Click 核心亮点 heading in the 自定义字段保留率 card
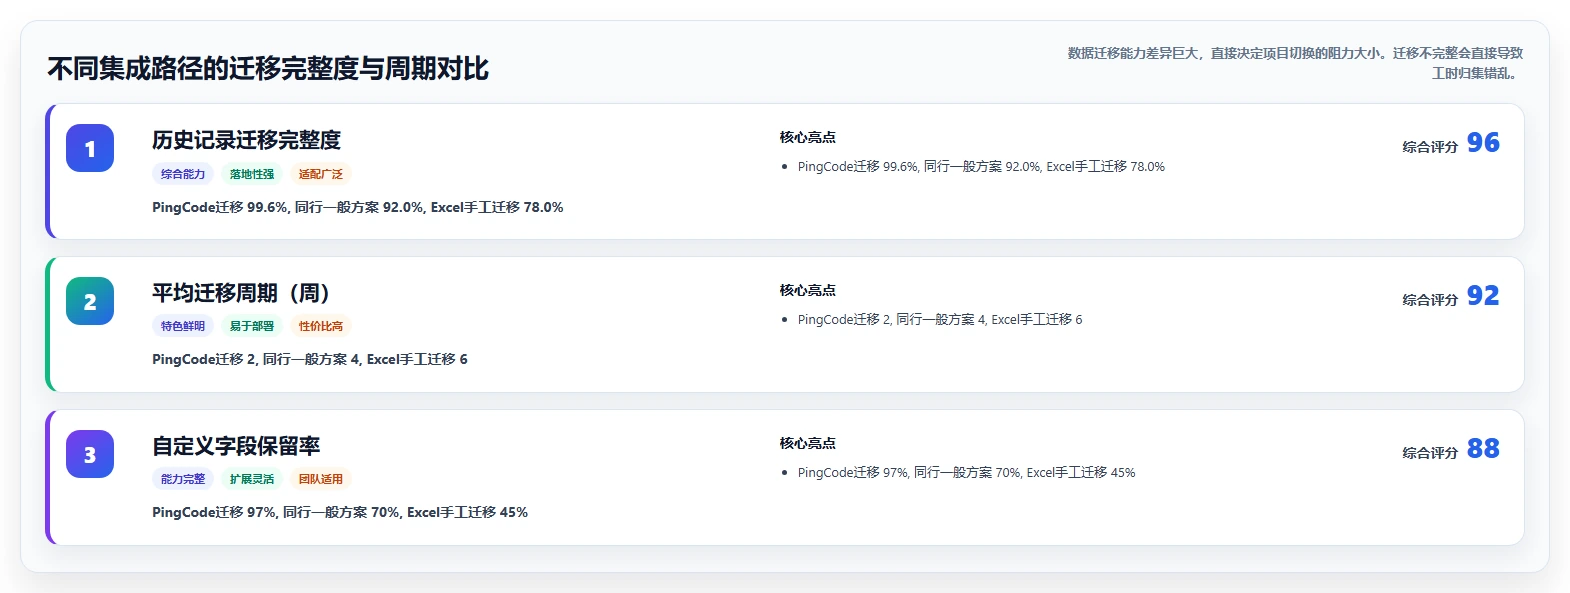 [808, 443]
